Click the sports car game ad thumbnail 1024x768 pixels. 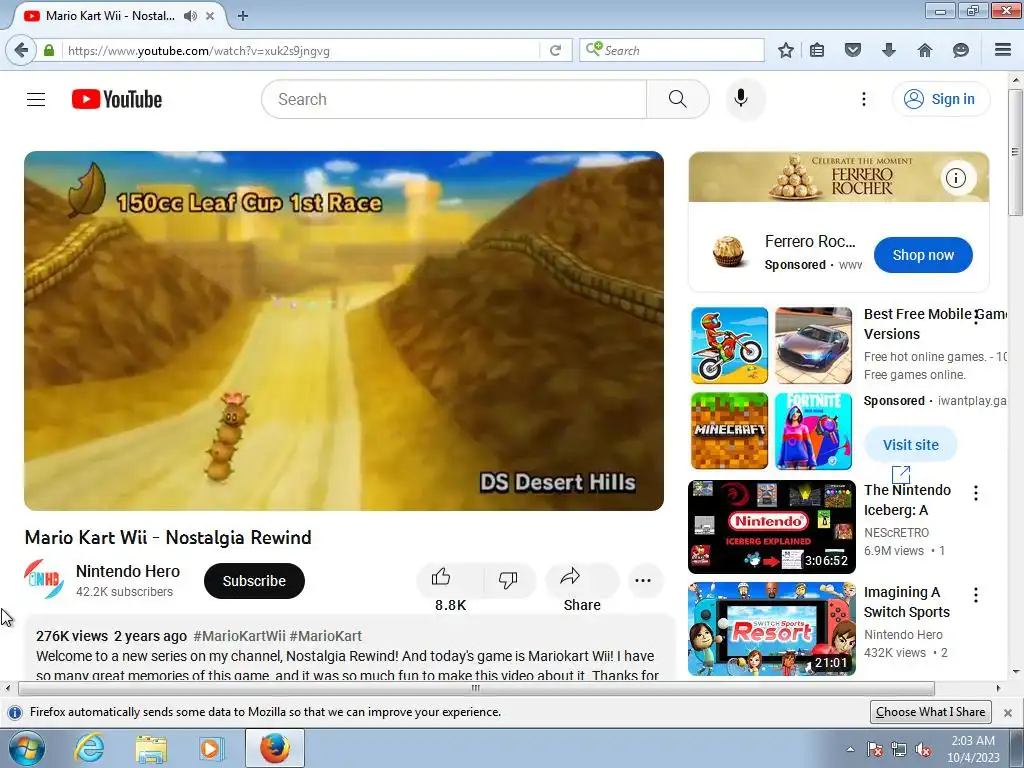(814, 345)
